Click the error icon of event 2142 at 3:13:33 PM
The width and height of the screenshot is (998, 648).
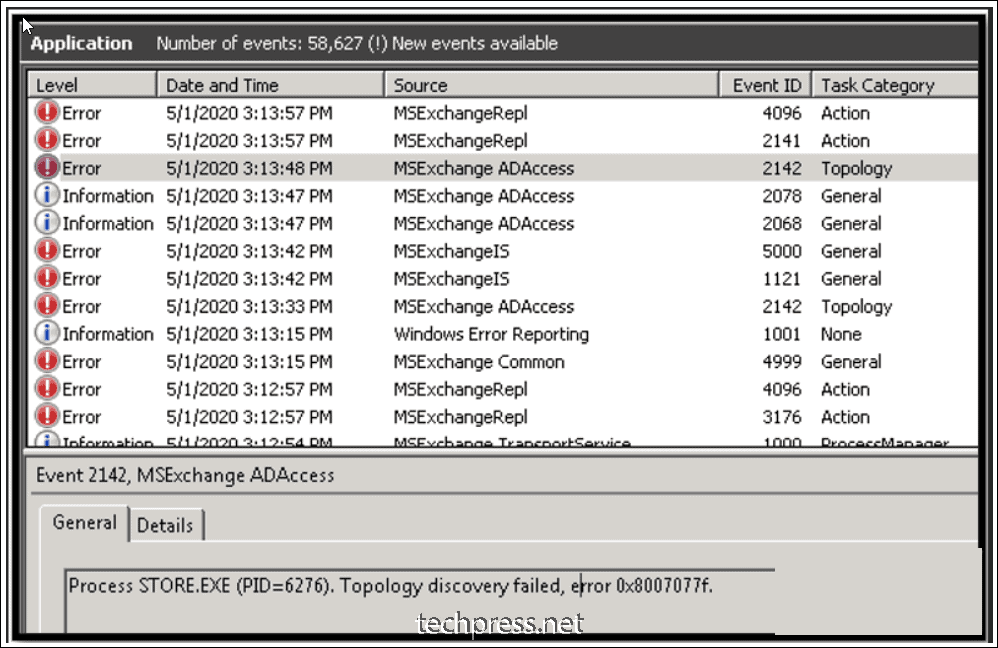[47, 306]
